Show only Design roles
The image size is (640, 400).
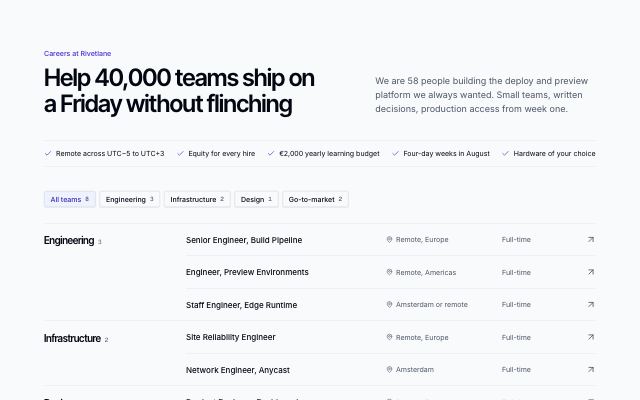click(256, 200)
